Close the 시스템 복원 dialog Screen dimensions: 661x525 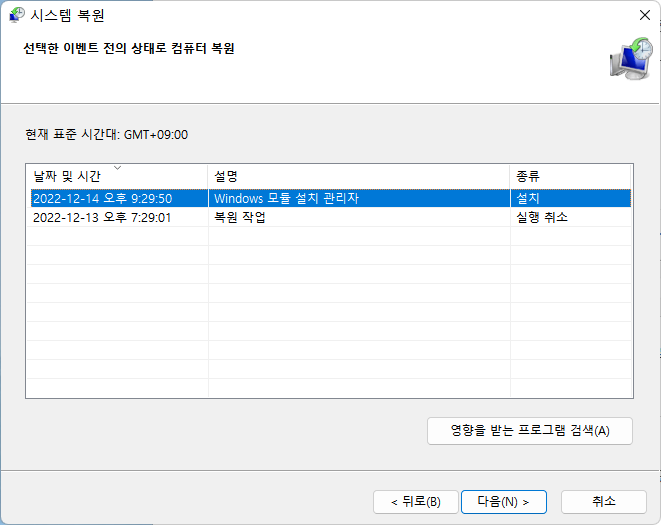click(645, 15)
